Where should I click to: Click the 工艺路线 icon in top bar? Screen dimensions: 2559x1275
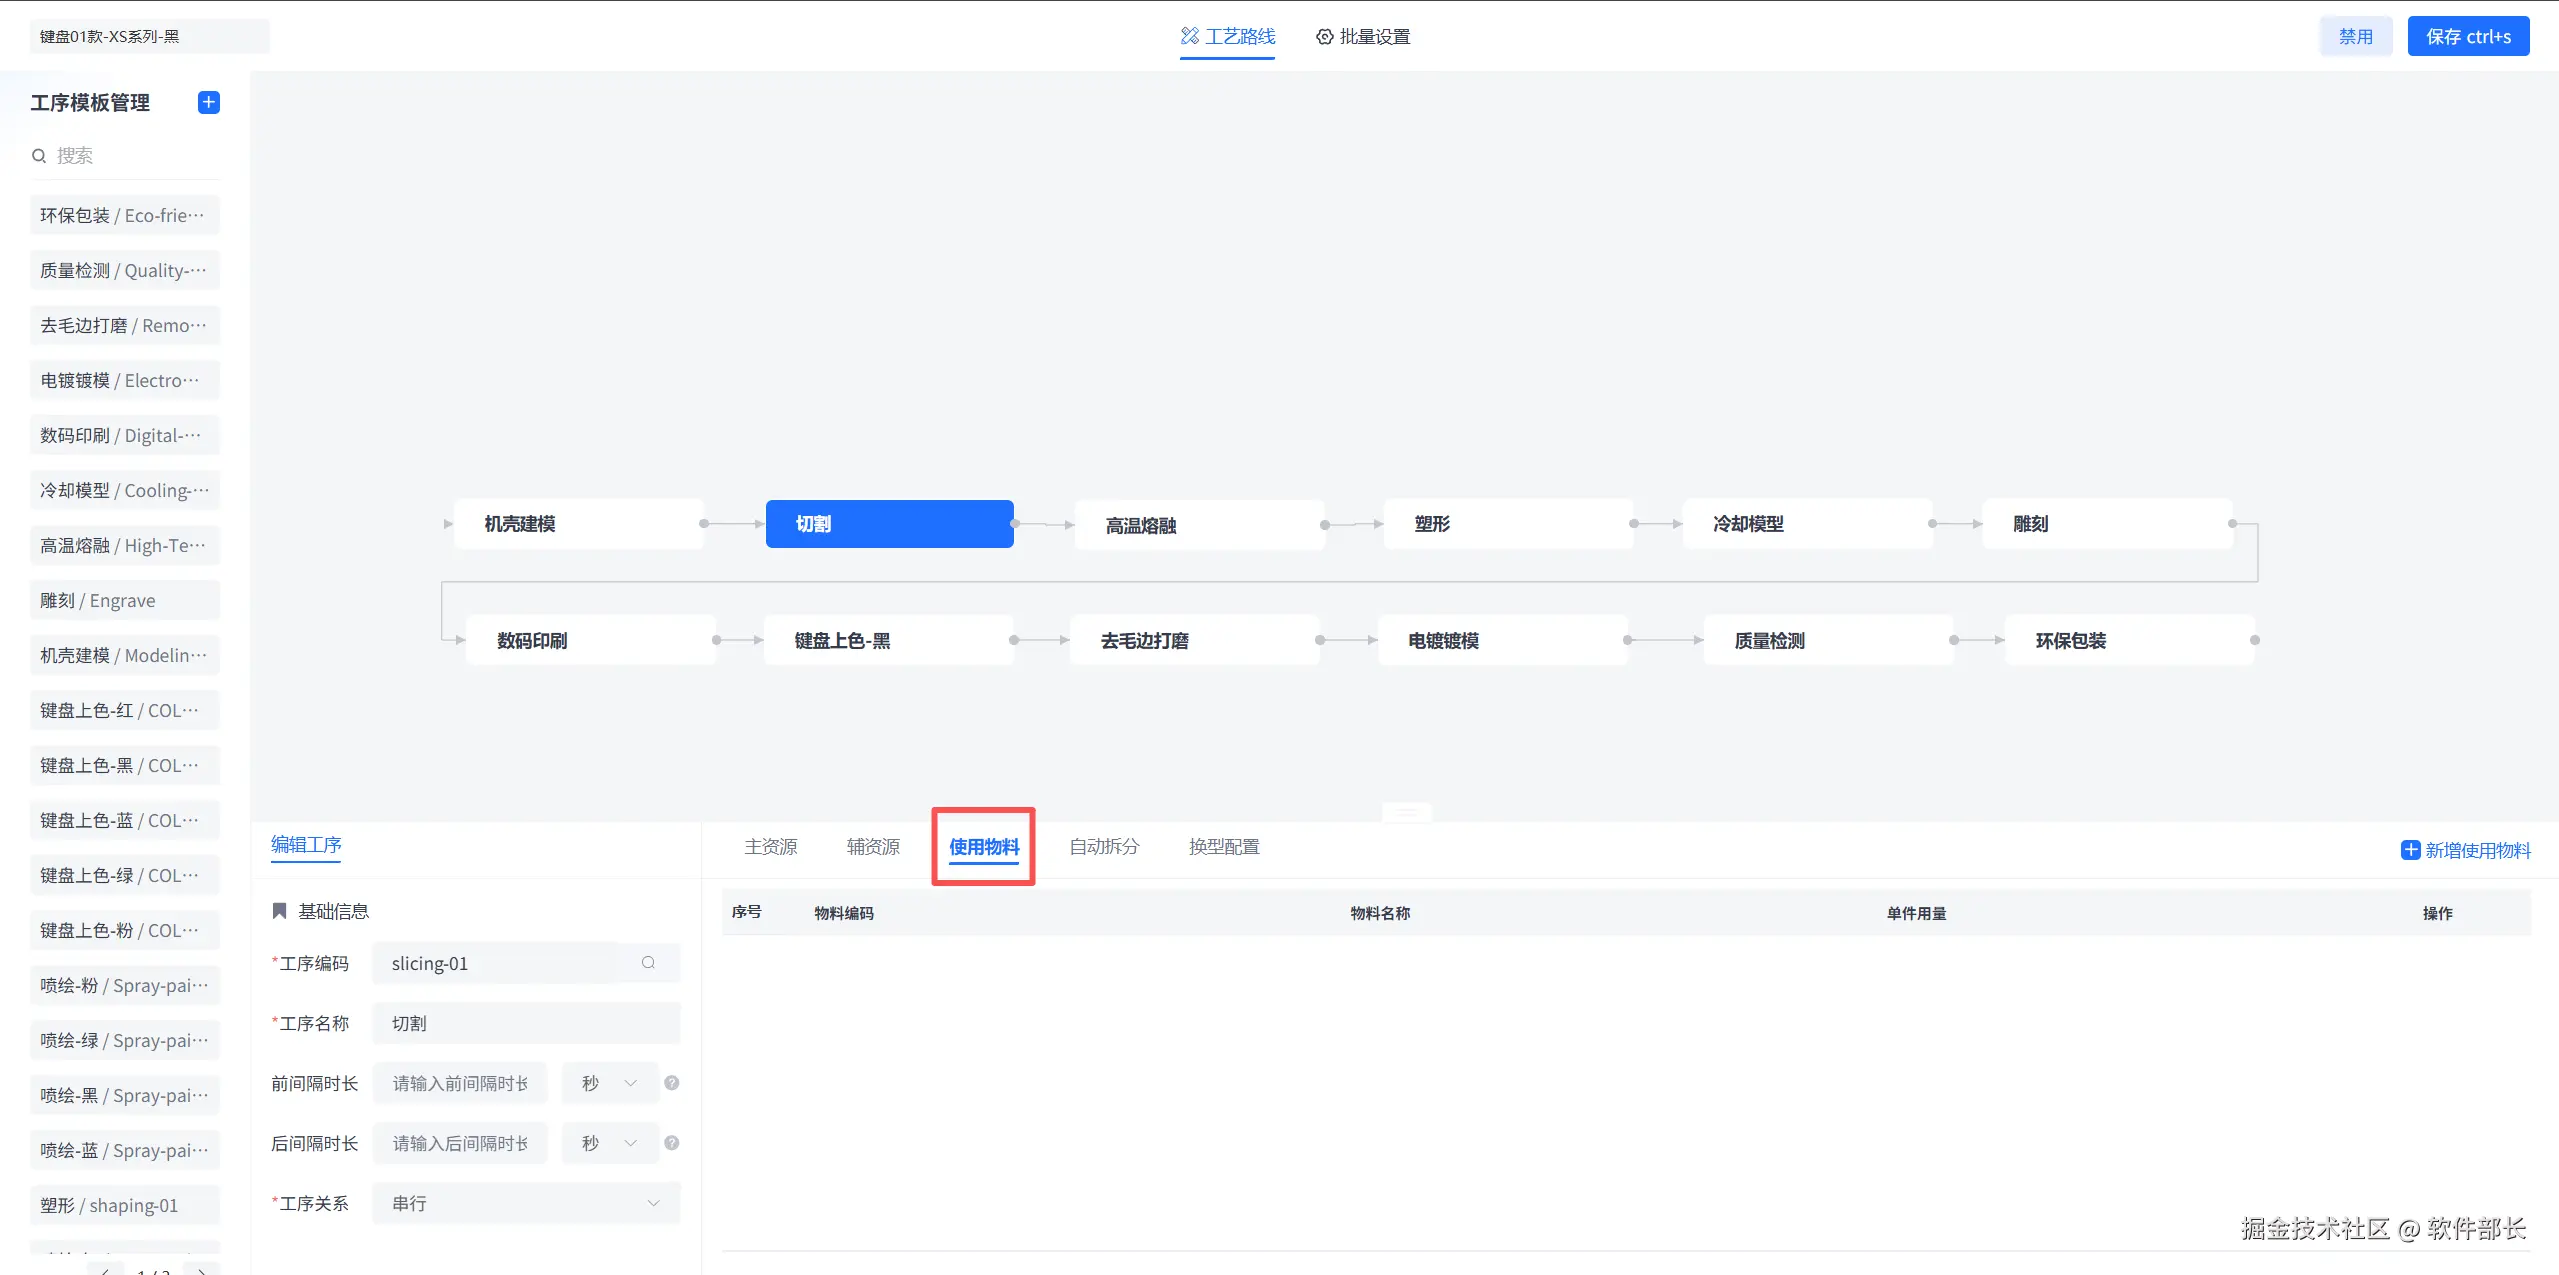point(1189,36)
